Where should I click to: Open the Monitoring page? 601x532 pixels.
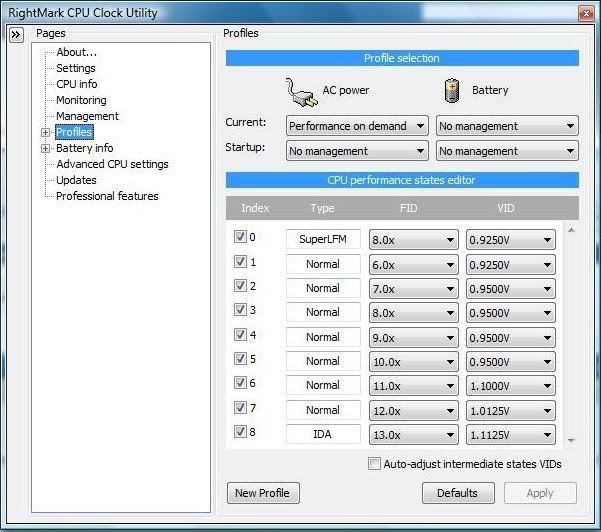[81, 100]
